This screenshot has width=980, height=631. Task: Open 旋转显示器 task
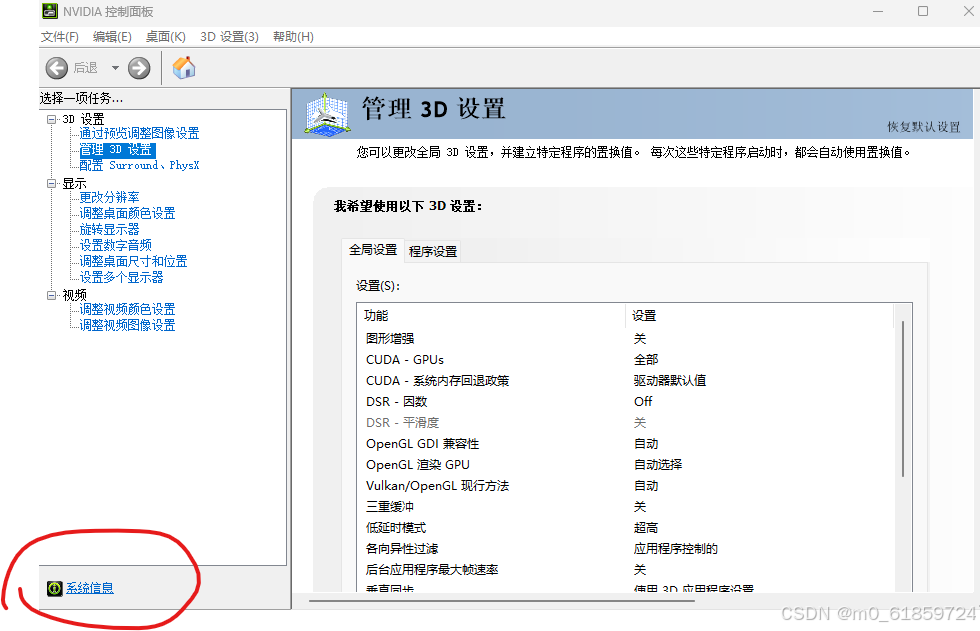tap(109, 229)
